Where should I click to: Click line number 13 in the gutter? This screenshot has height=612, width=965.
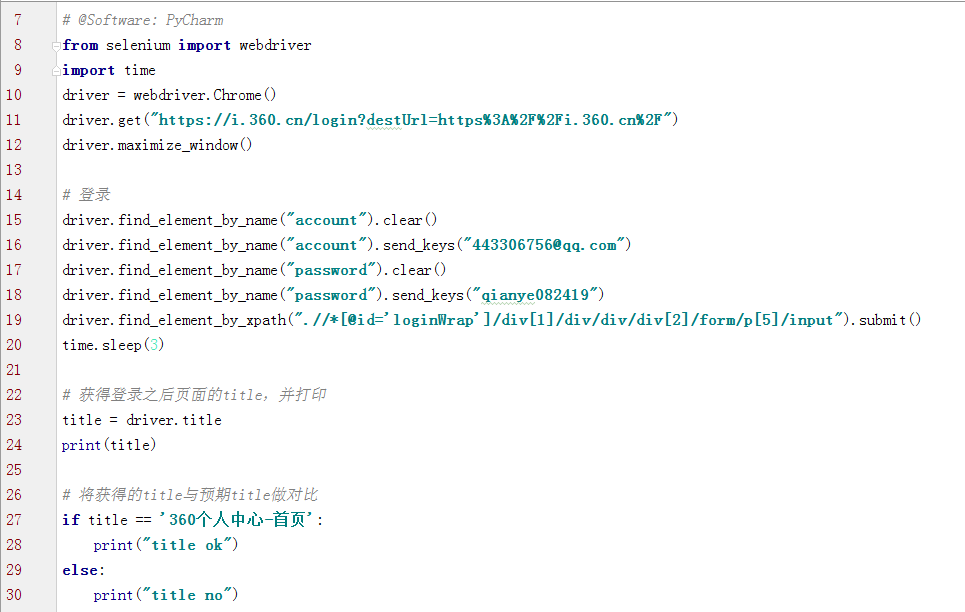(14, 170)
